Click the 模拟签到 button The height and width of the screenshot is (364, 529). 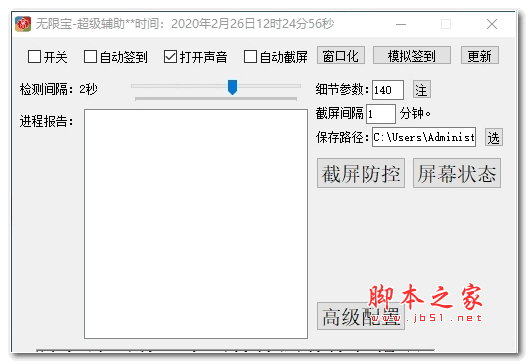[412, 55]
